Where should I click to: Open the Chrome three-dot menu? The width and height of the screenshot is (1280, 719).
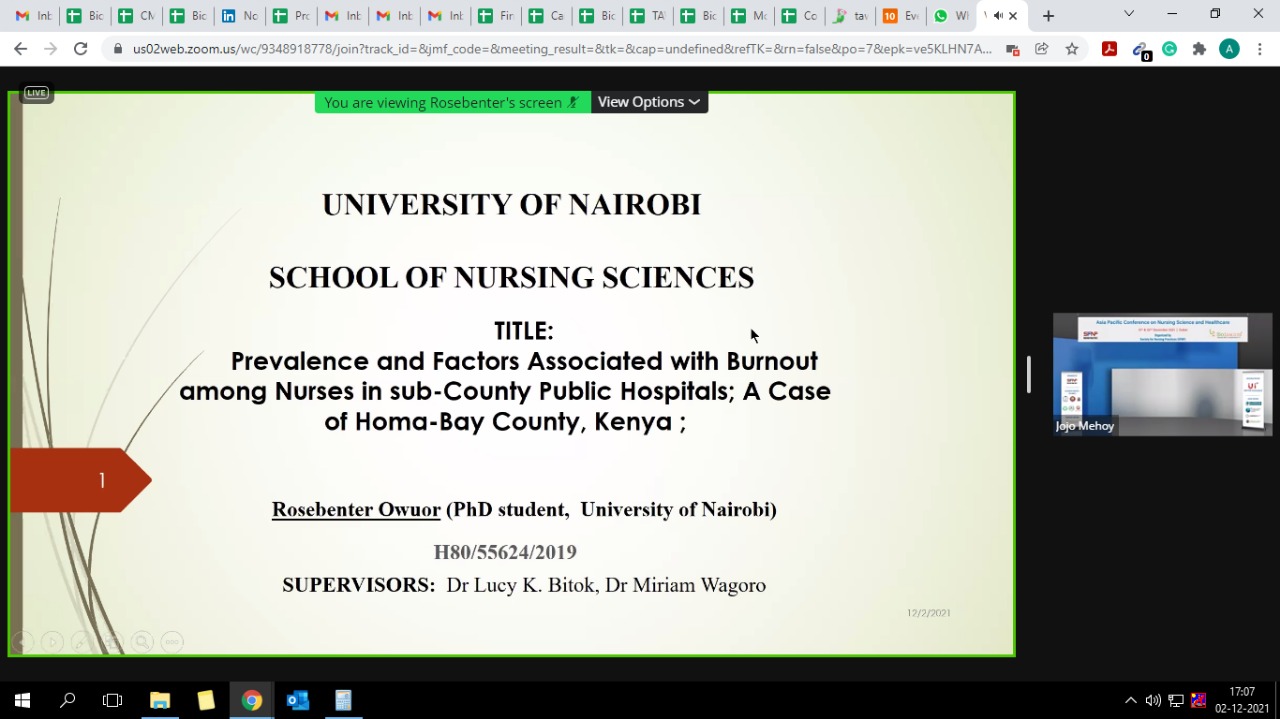point(1260,49)
